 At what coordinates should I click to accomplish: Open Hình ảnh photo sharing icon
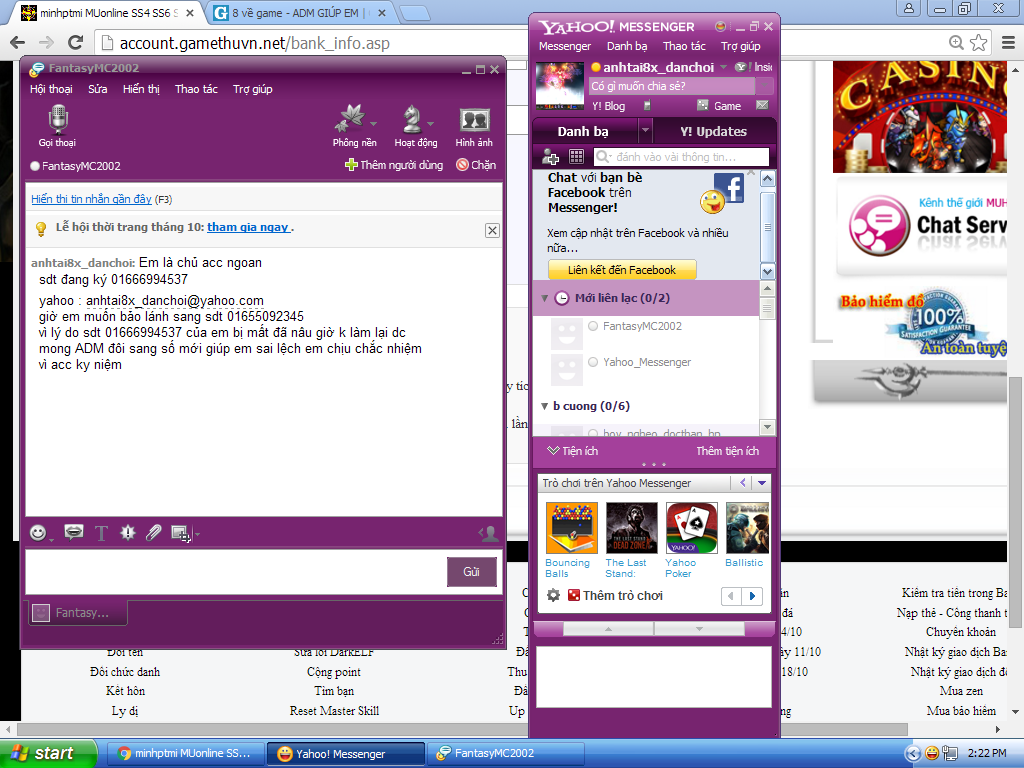click(x=474, y=127)
